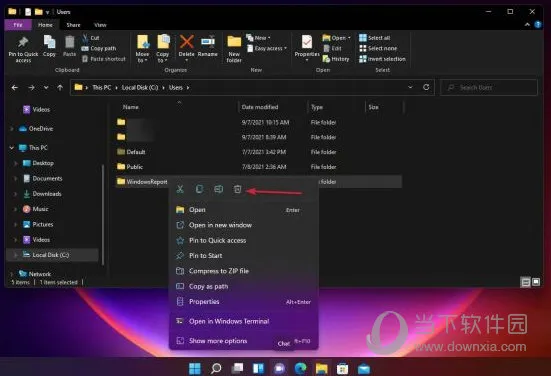Click Copy path in the ribbon

[x=99, y=48]
